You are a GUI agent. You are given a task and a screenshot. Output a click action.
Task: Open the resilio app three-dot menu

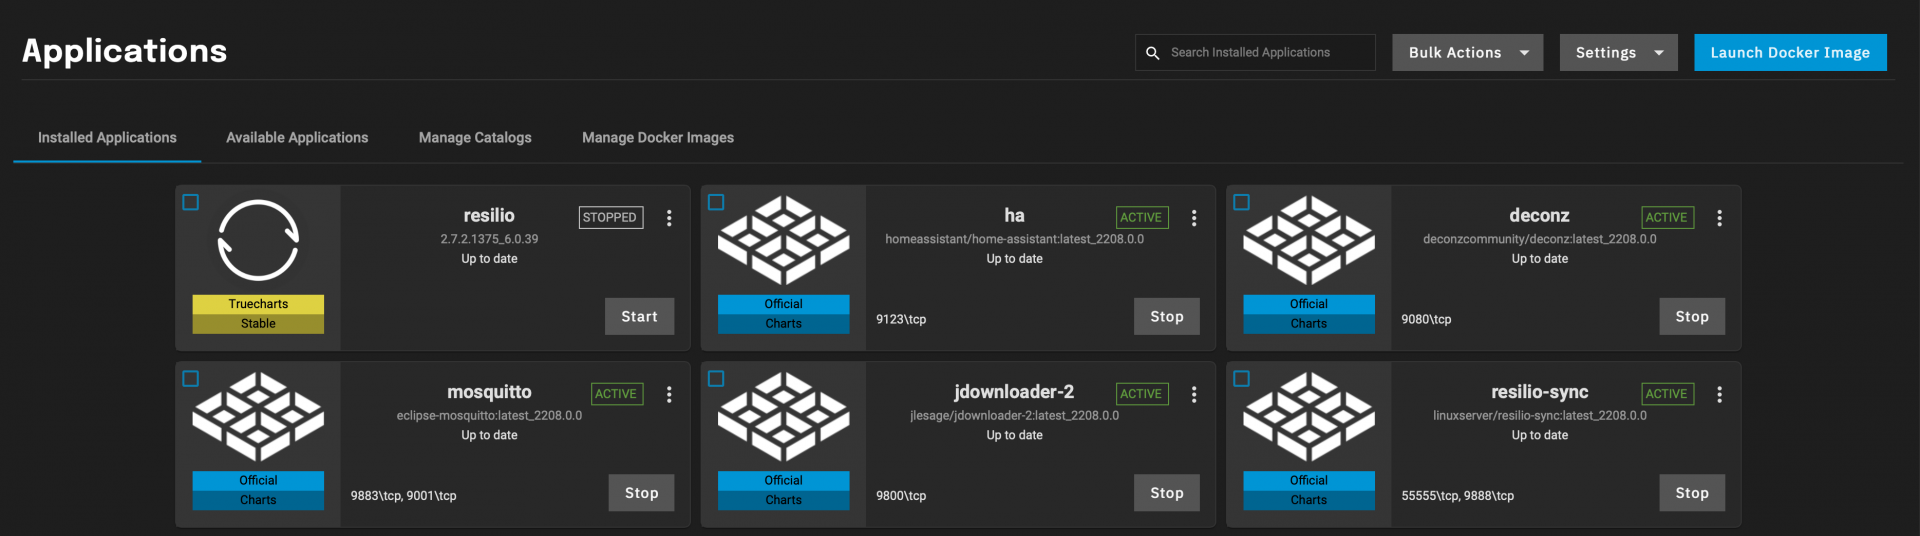click(669, 218)
